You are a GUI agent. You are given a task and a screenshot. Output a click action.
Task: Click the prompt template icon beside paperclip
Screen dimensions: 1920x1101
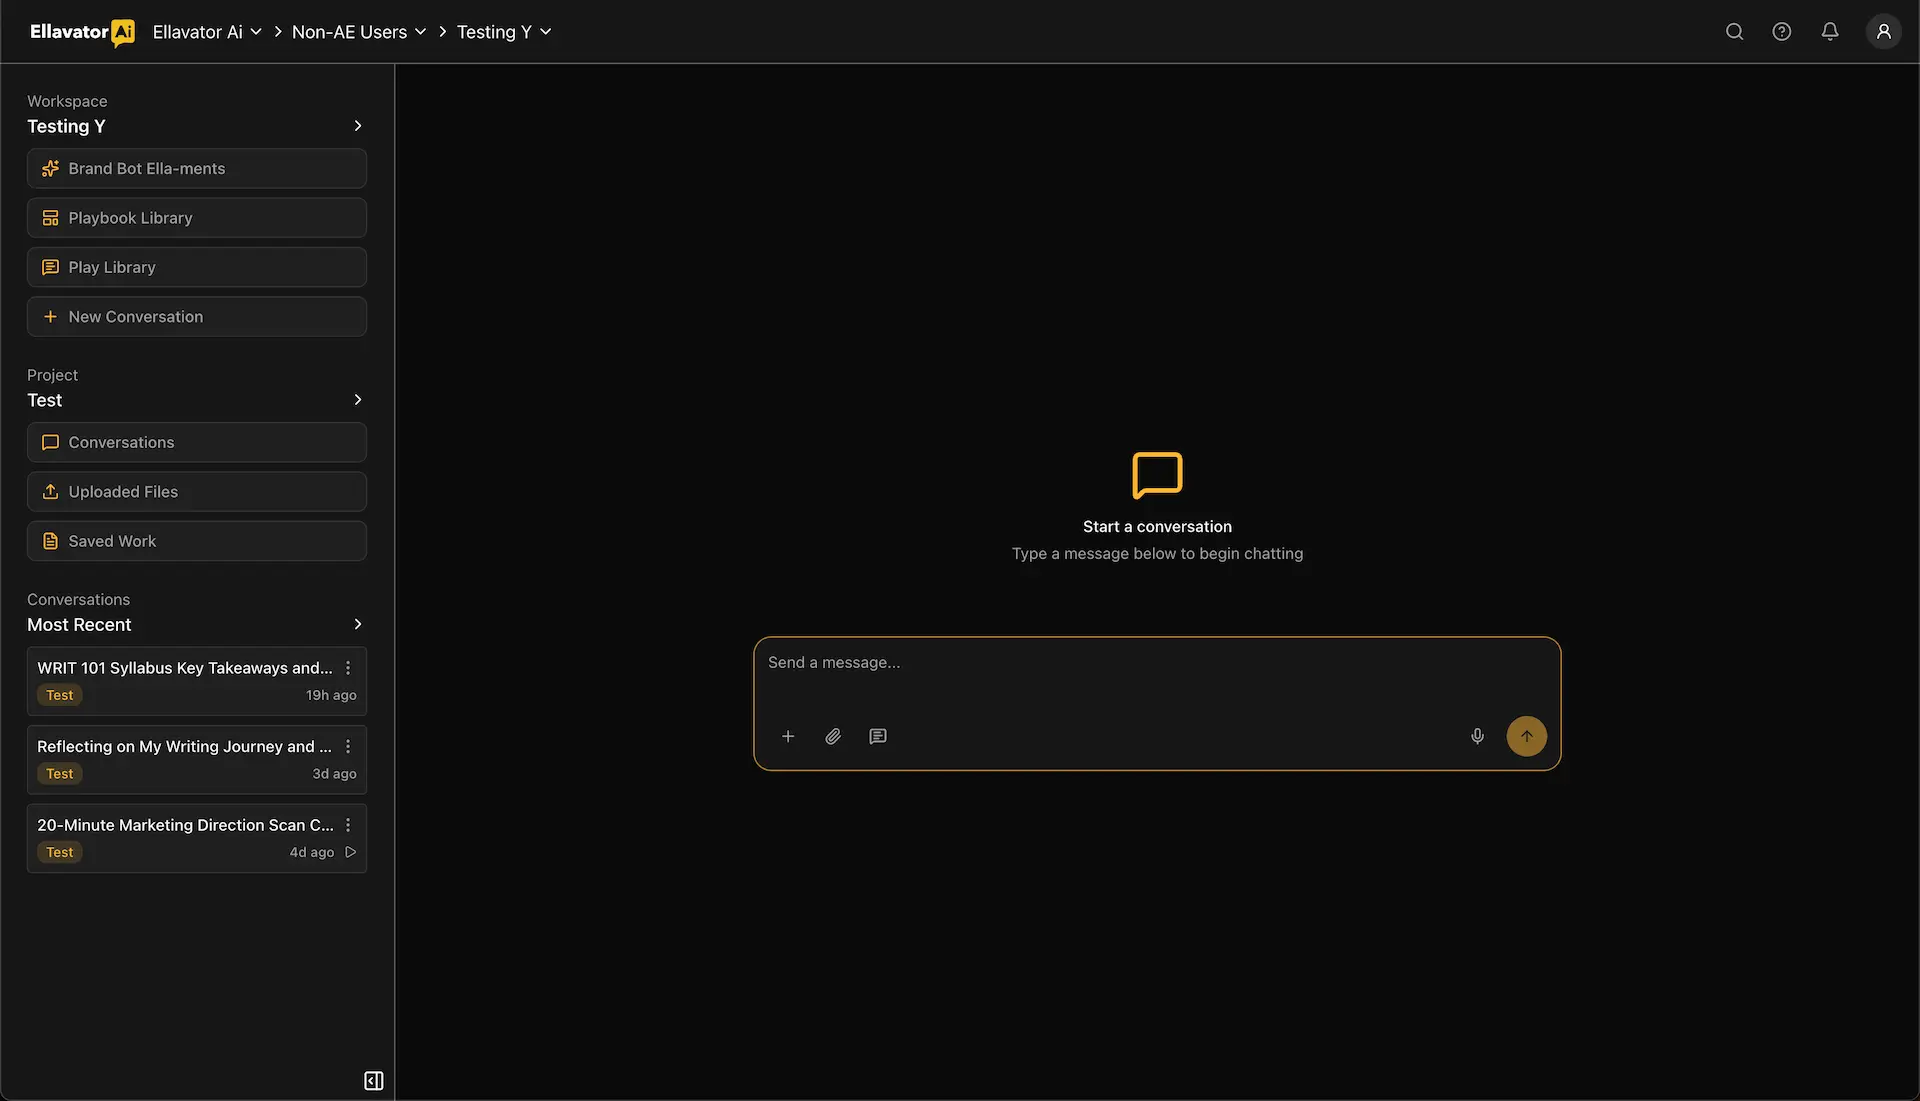pos(878,737)
